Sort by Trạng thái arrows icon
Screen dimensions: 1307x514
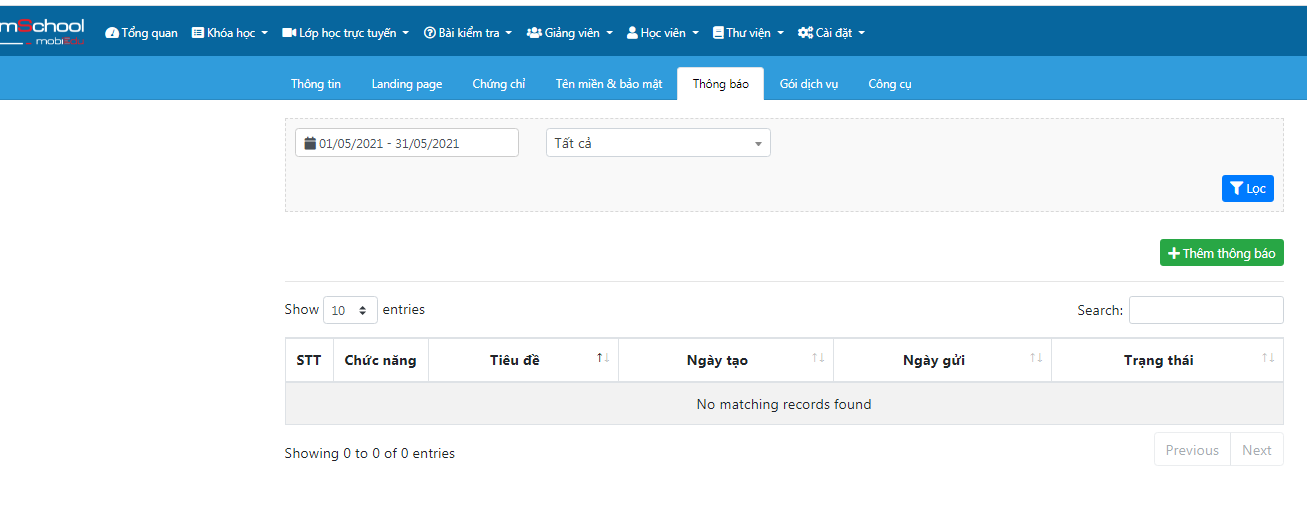tap(1268, 358)
